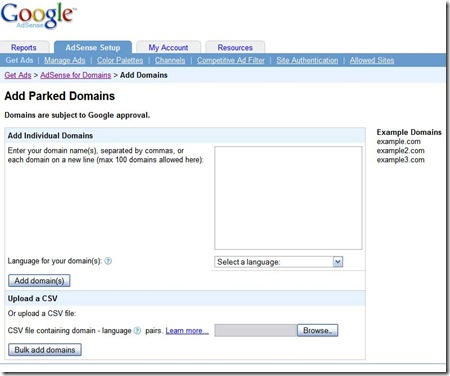The image size is (450, 376).
Task: Open Get Ads in the blue submenu bar
Action: click(19, 60)
